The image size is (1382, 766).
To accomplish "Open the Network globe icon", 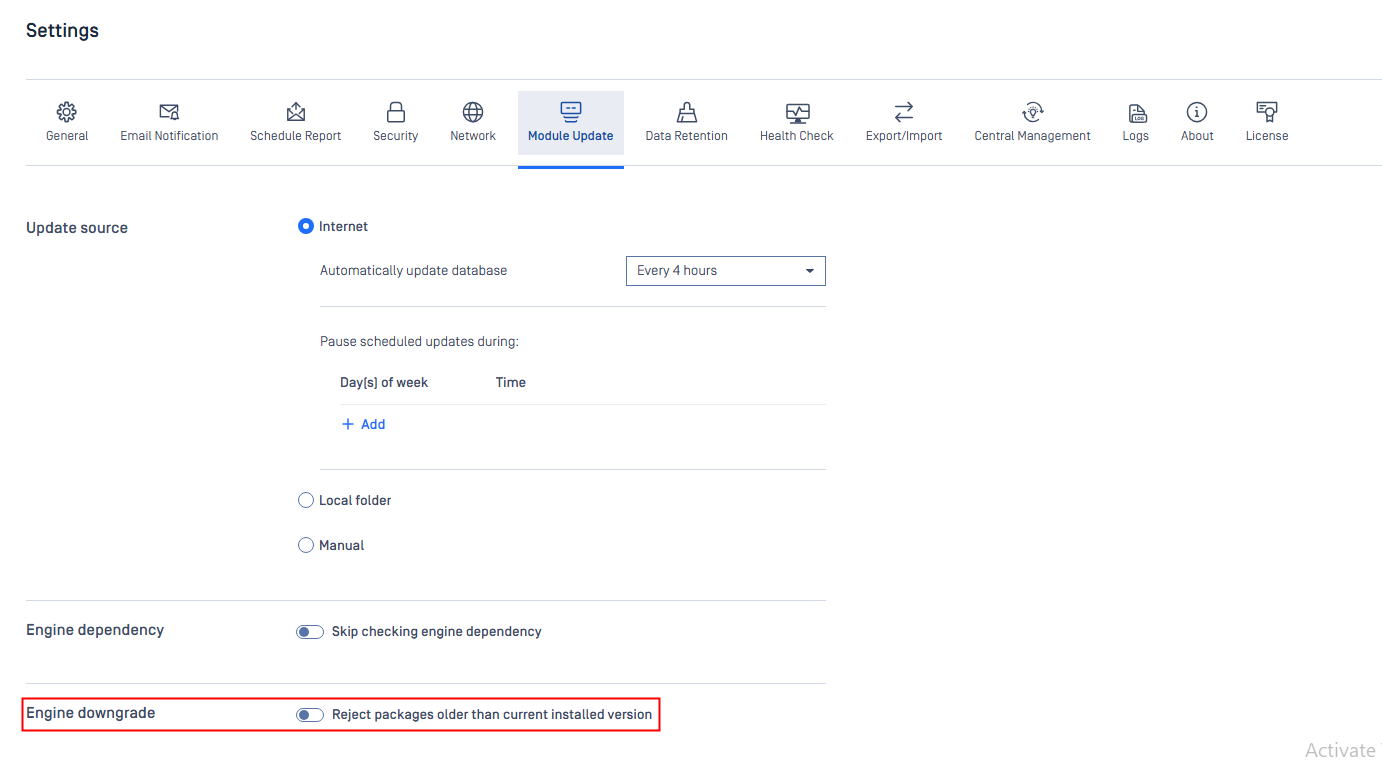I will (x=473, y=112).
